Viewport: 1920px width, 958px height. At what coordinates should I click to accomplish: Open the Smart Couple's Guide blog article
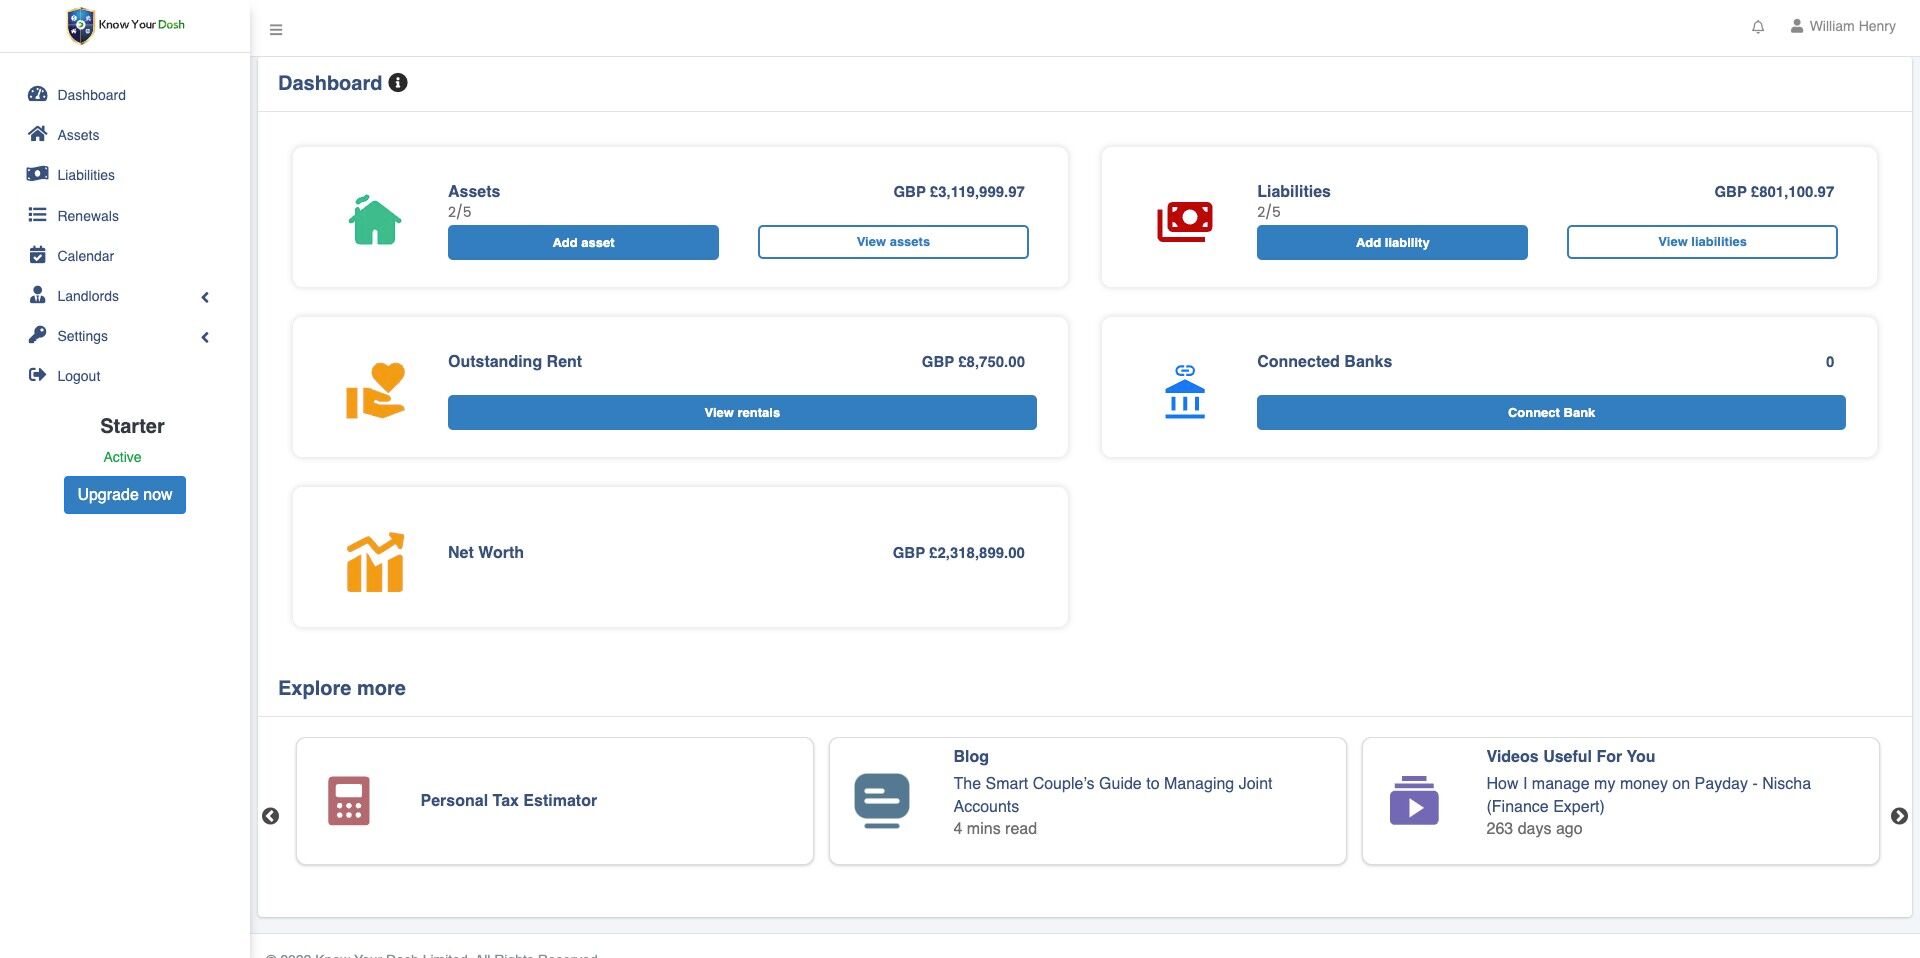coord(1113,795)
